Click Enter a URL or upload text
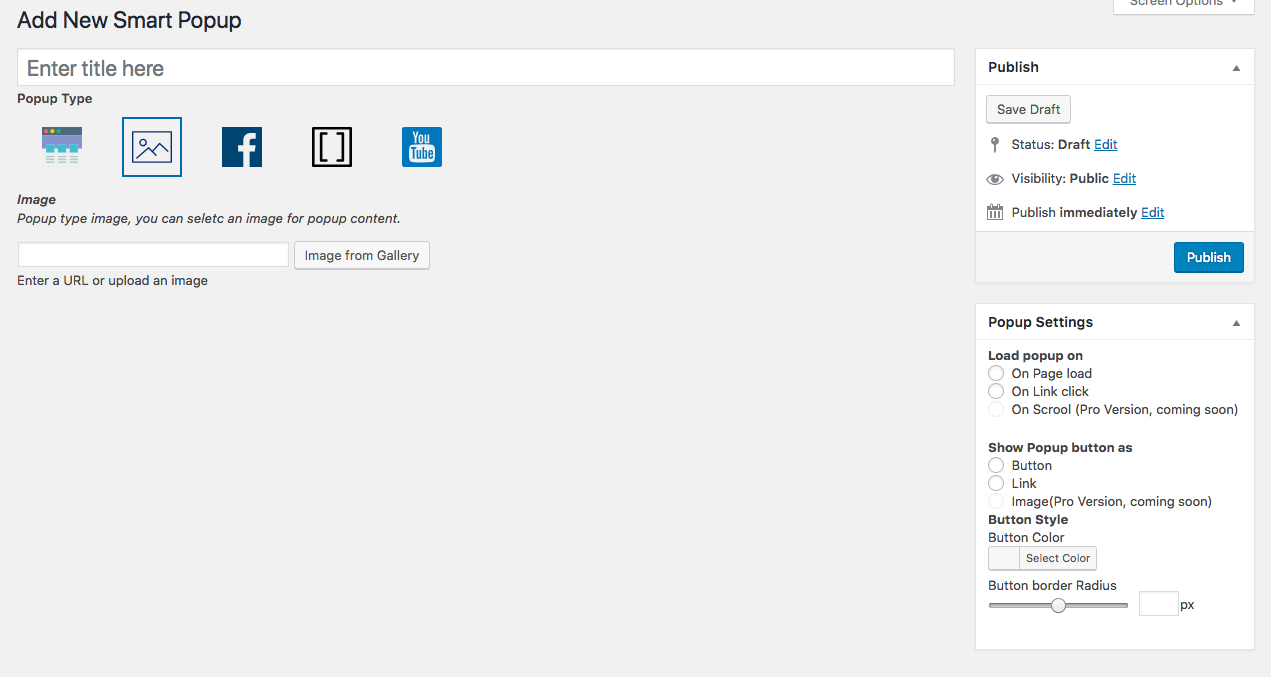This screenshot has width=1271, height=677. pyautogui.click(x=112, y=281)
